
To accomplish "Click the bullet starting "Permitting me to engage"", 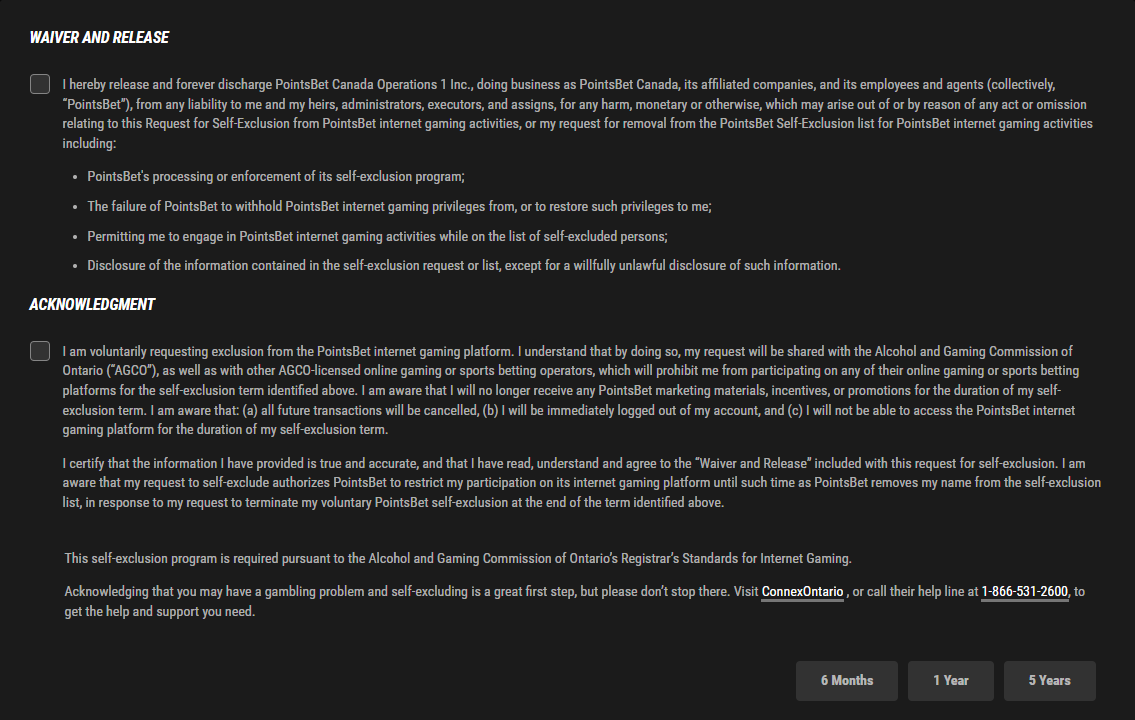I will click(377, 237).
